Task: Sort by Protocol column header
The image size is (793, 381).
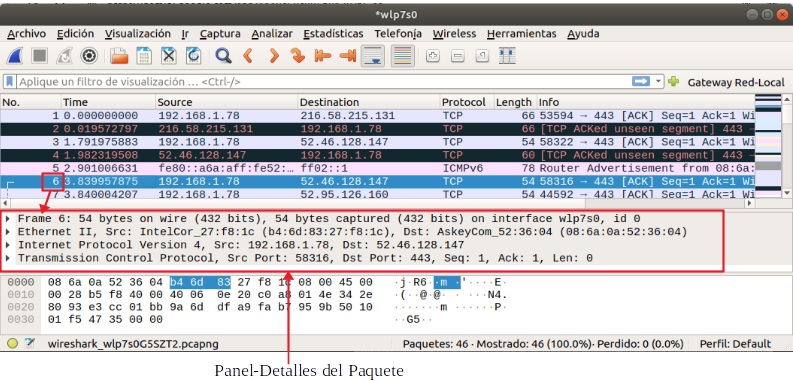Action: (467, 102)
